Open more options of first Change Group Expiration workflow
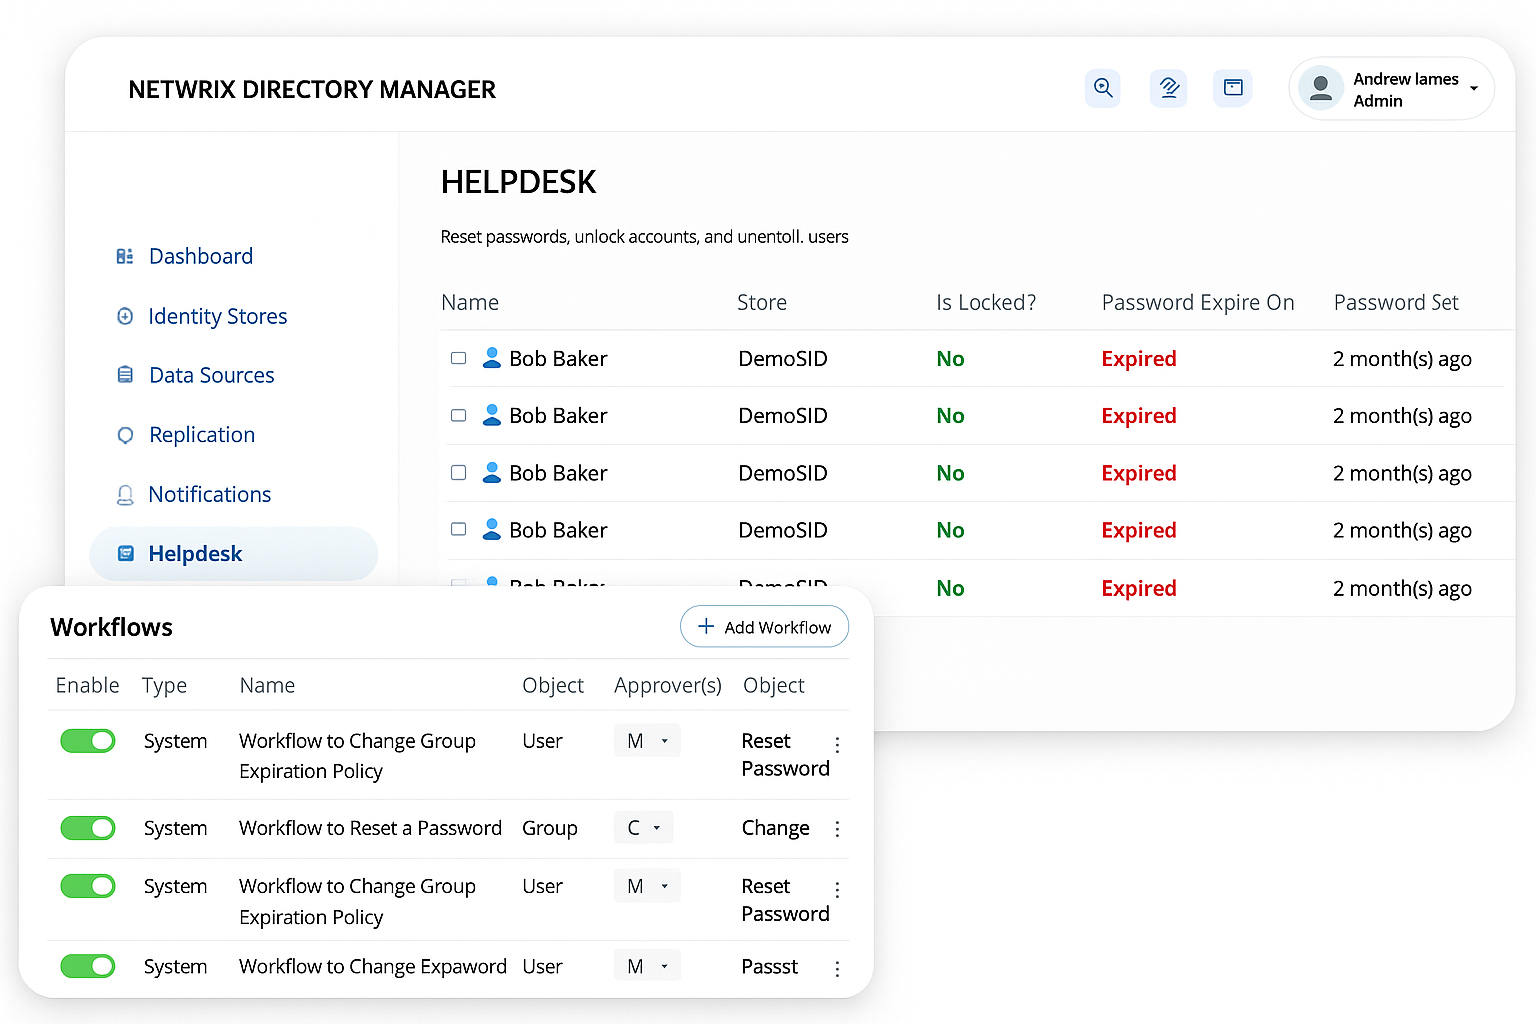Image resolution: width=1536 pixels, height=1024 pixels. point(837,745)
